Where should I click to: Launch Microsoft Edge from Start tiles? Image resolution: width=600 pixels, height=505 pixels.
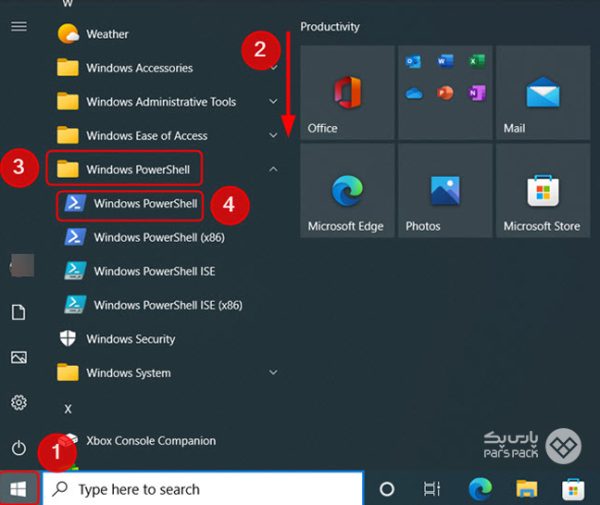(346, 191)
